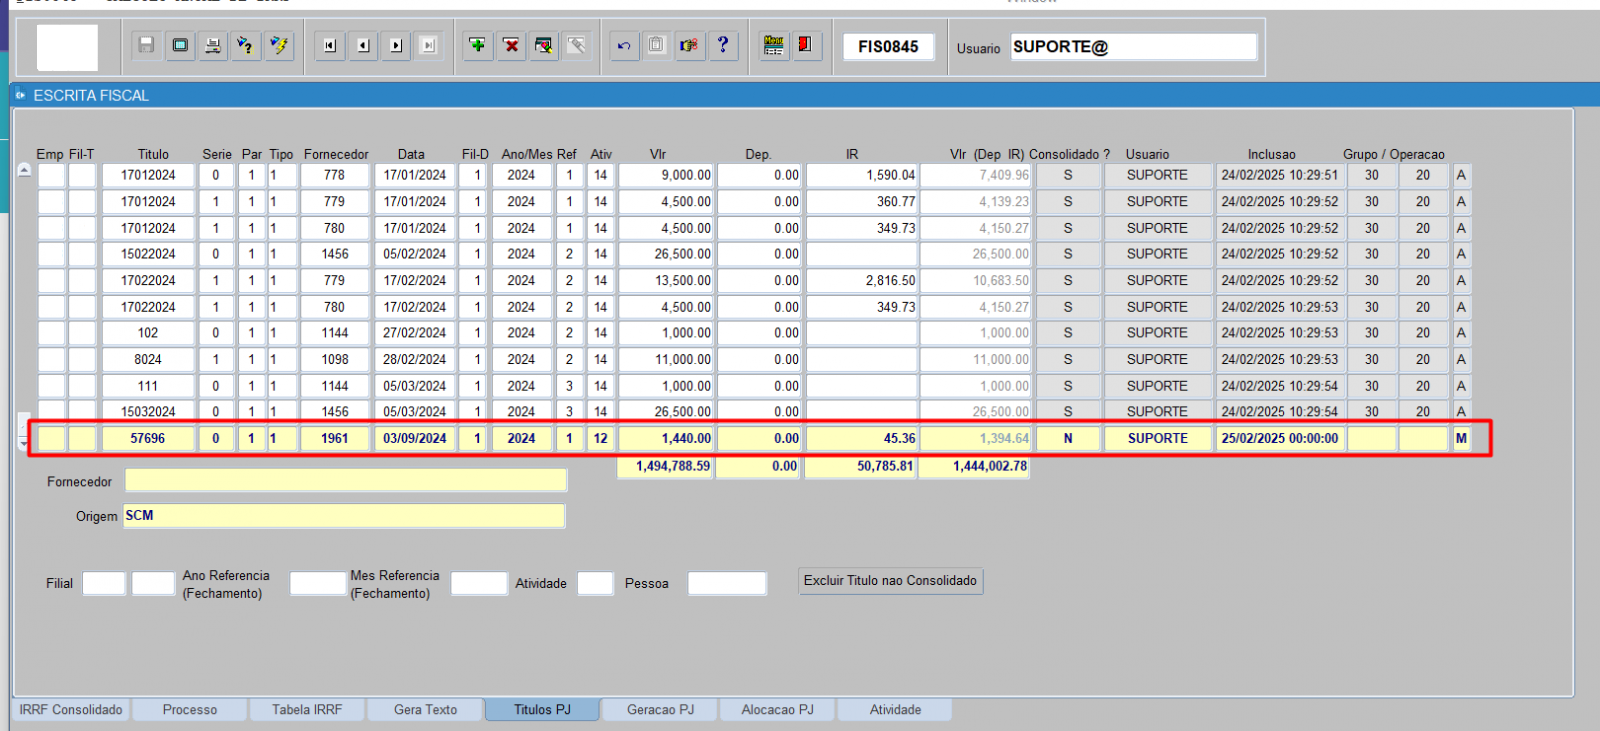Click the Execute Query lightning icon
The width and height of the screenshot is (1600, 731).
point(278,46)
